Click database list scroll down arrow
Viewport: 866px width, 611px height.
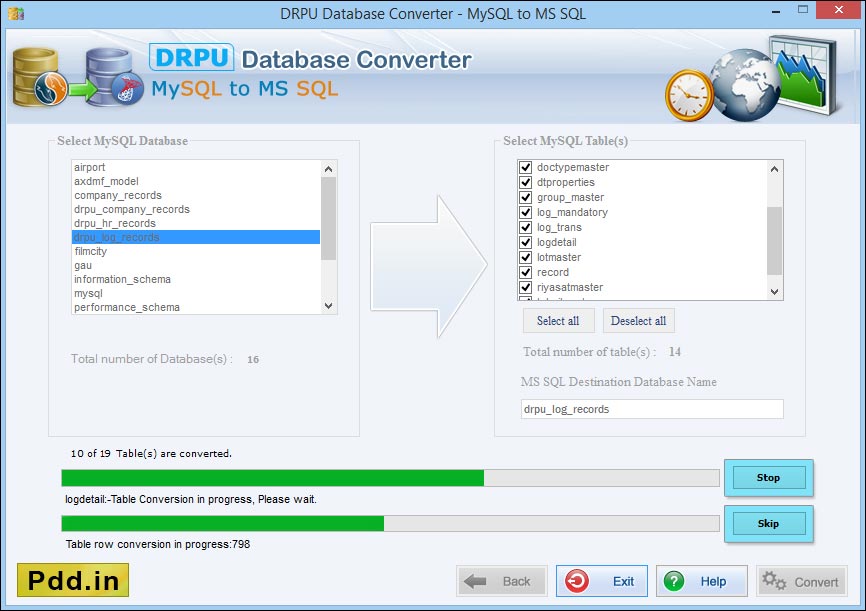pyautogui.click(x=329, y=306)
